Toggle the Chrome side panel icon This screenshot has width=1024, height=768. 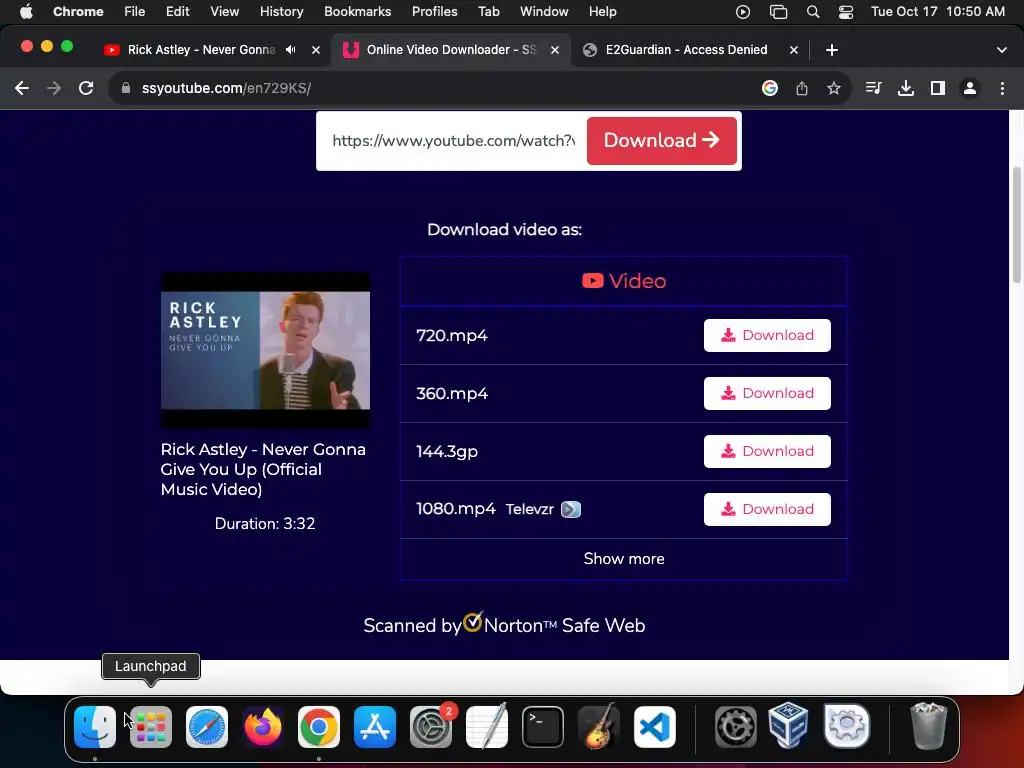[938, 88]
